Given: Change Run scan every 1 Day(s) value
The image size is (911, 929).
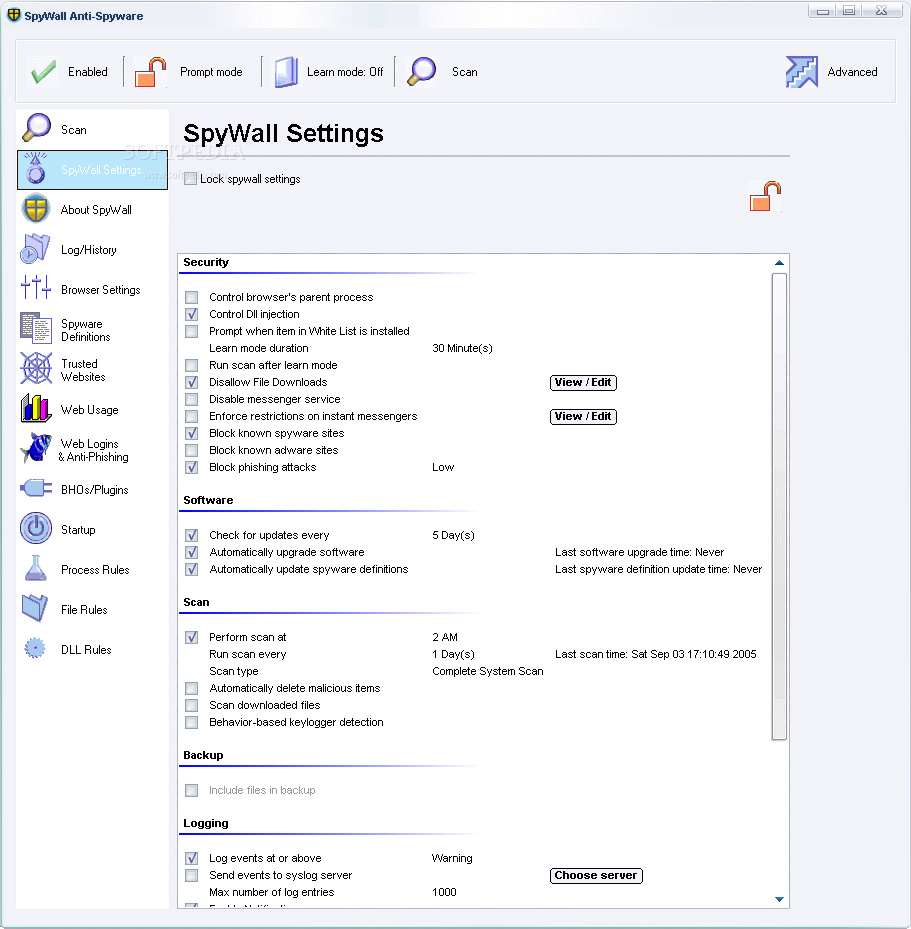Looking at the screenshot, I should tap(453, 655).
